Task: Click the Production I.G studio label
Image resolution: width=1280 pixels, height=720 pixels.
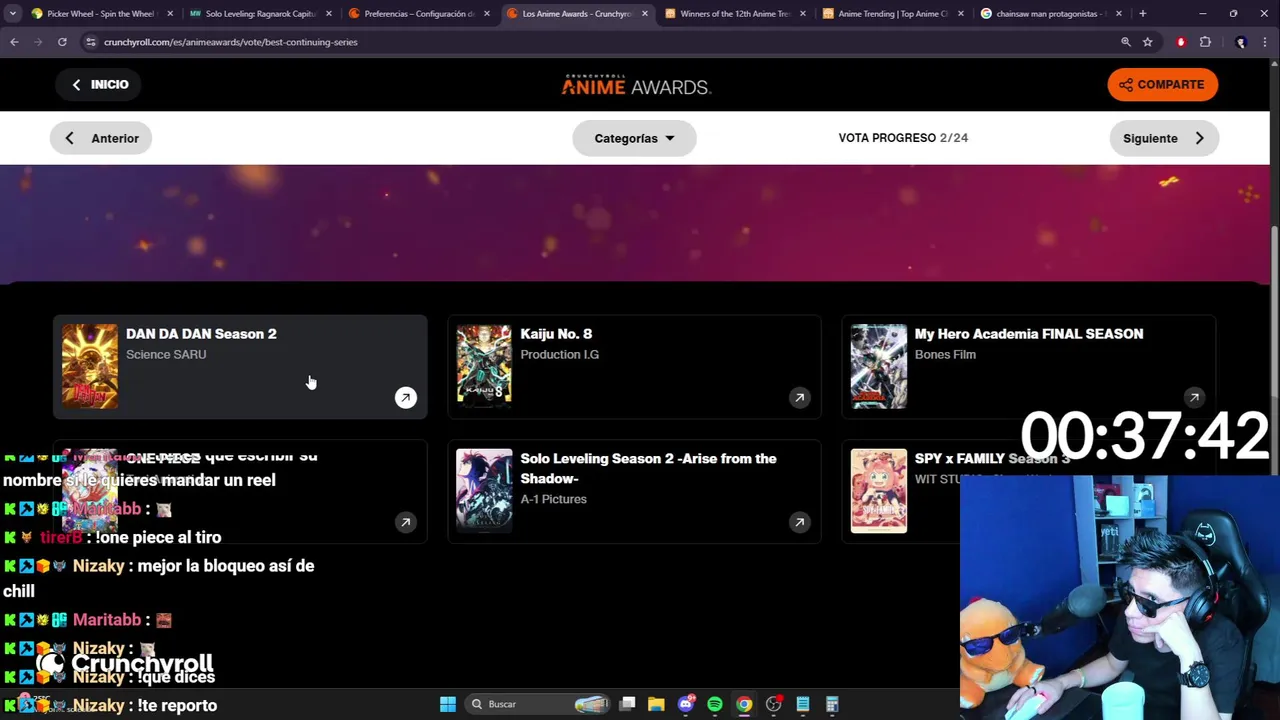Action: (x=560, y=354)
